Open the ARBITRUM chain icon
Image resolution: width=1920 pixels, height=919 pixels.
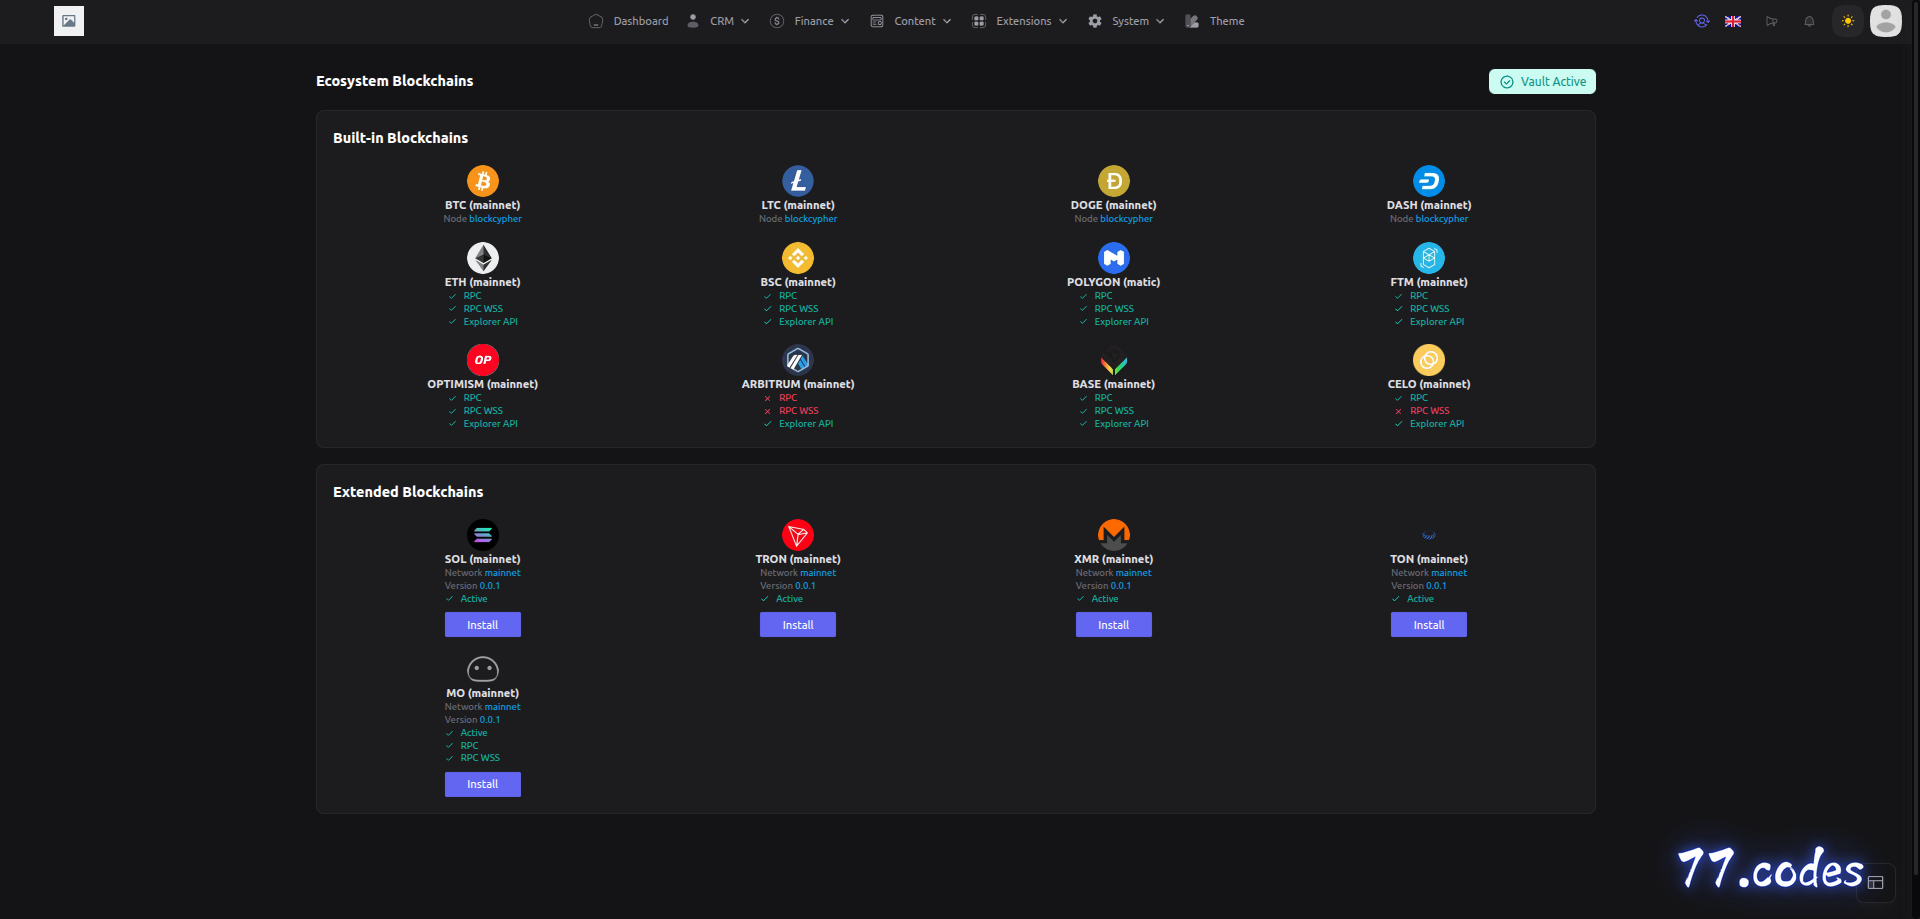[x=798, y=360]
